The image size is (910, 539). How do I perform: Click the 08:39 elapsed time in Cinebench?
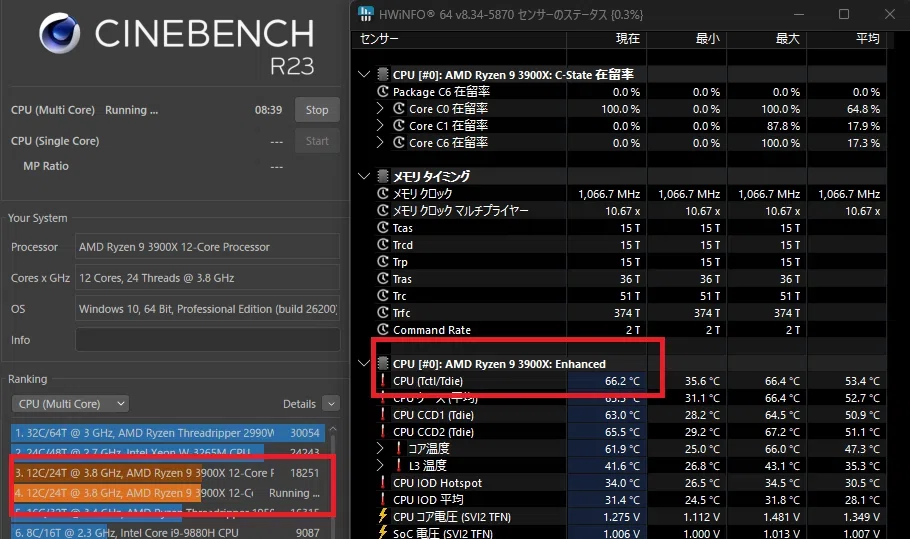268,110
